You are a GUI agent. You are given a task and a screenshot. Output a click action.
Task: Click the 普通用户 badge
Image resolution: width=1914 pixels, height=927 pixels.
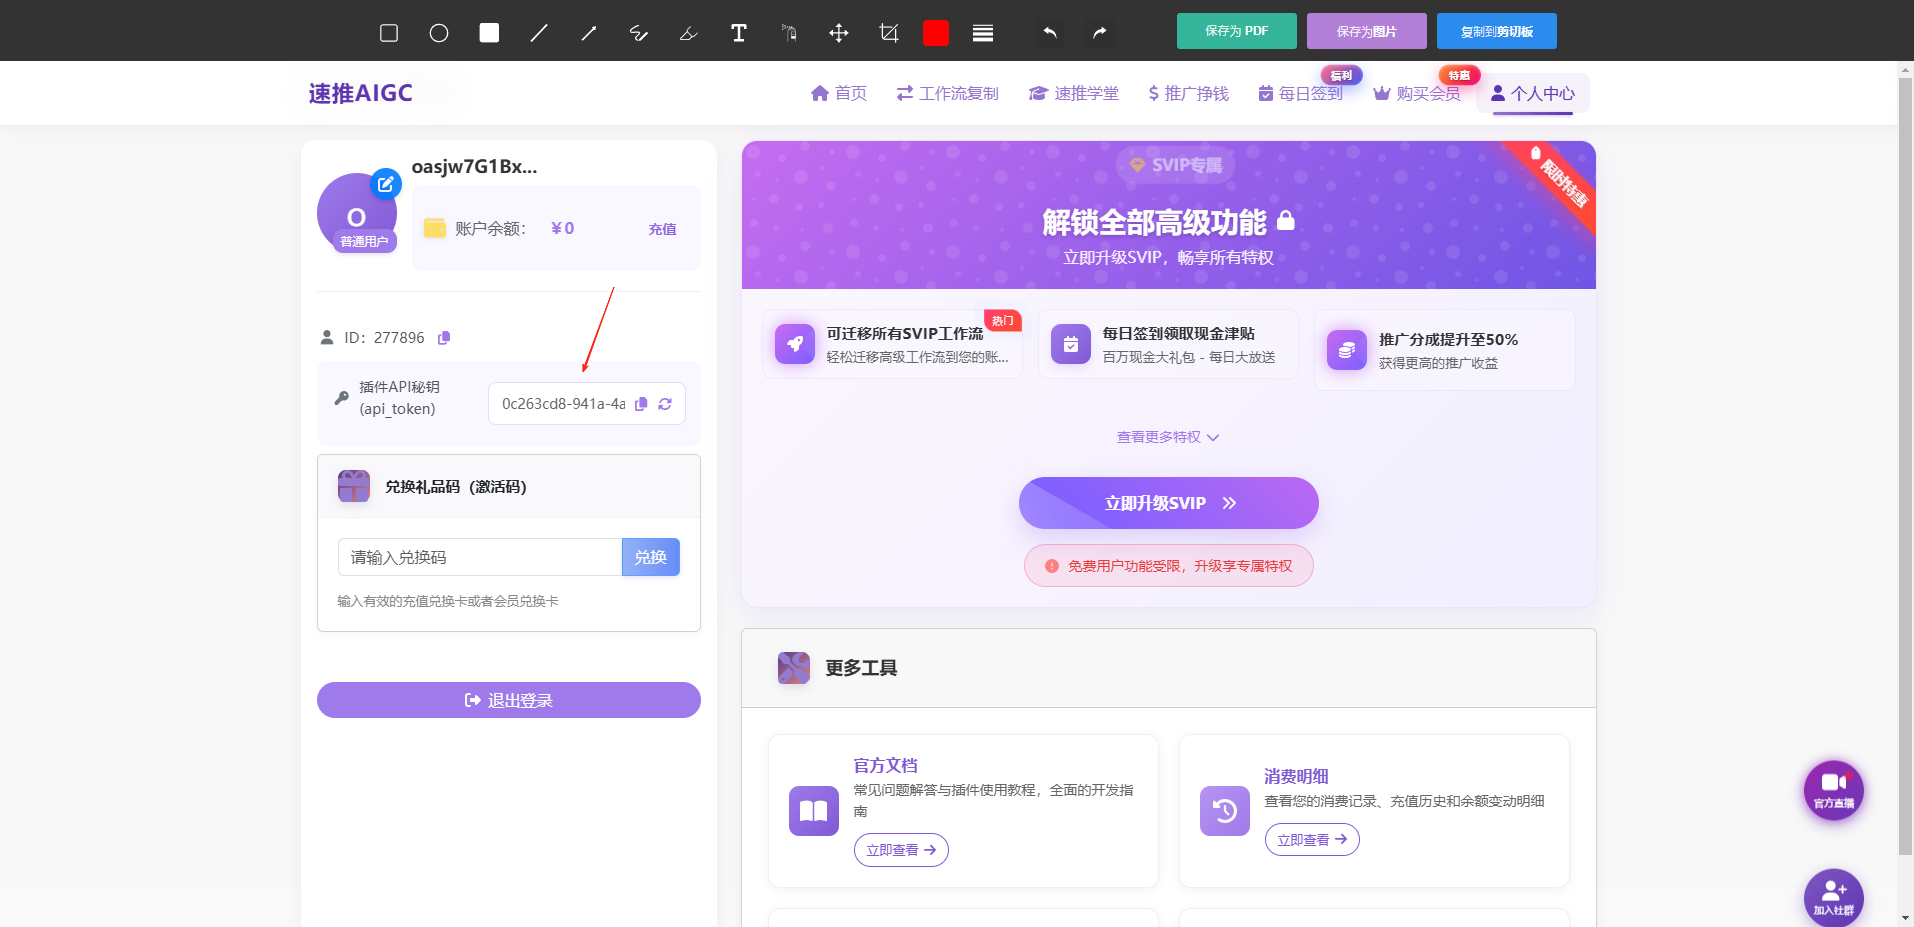tap(364, 242)
